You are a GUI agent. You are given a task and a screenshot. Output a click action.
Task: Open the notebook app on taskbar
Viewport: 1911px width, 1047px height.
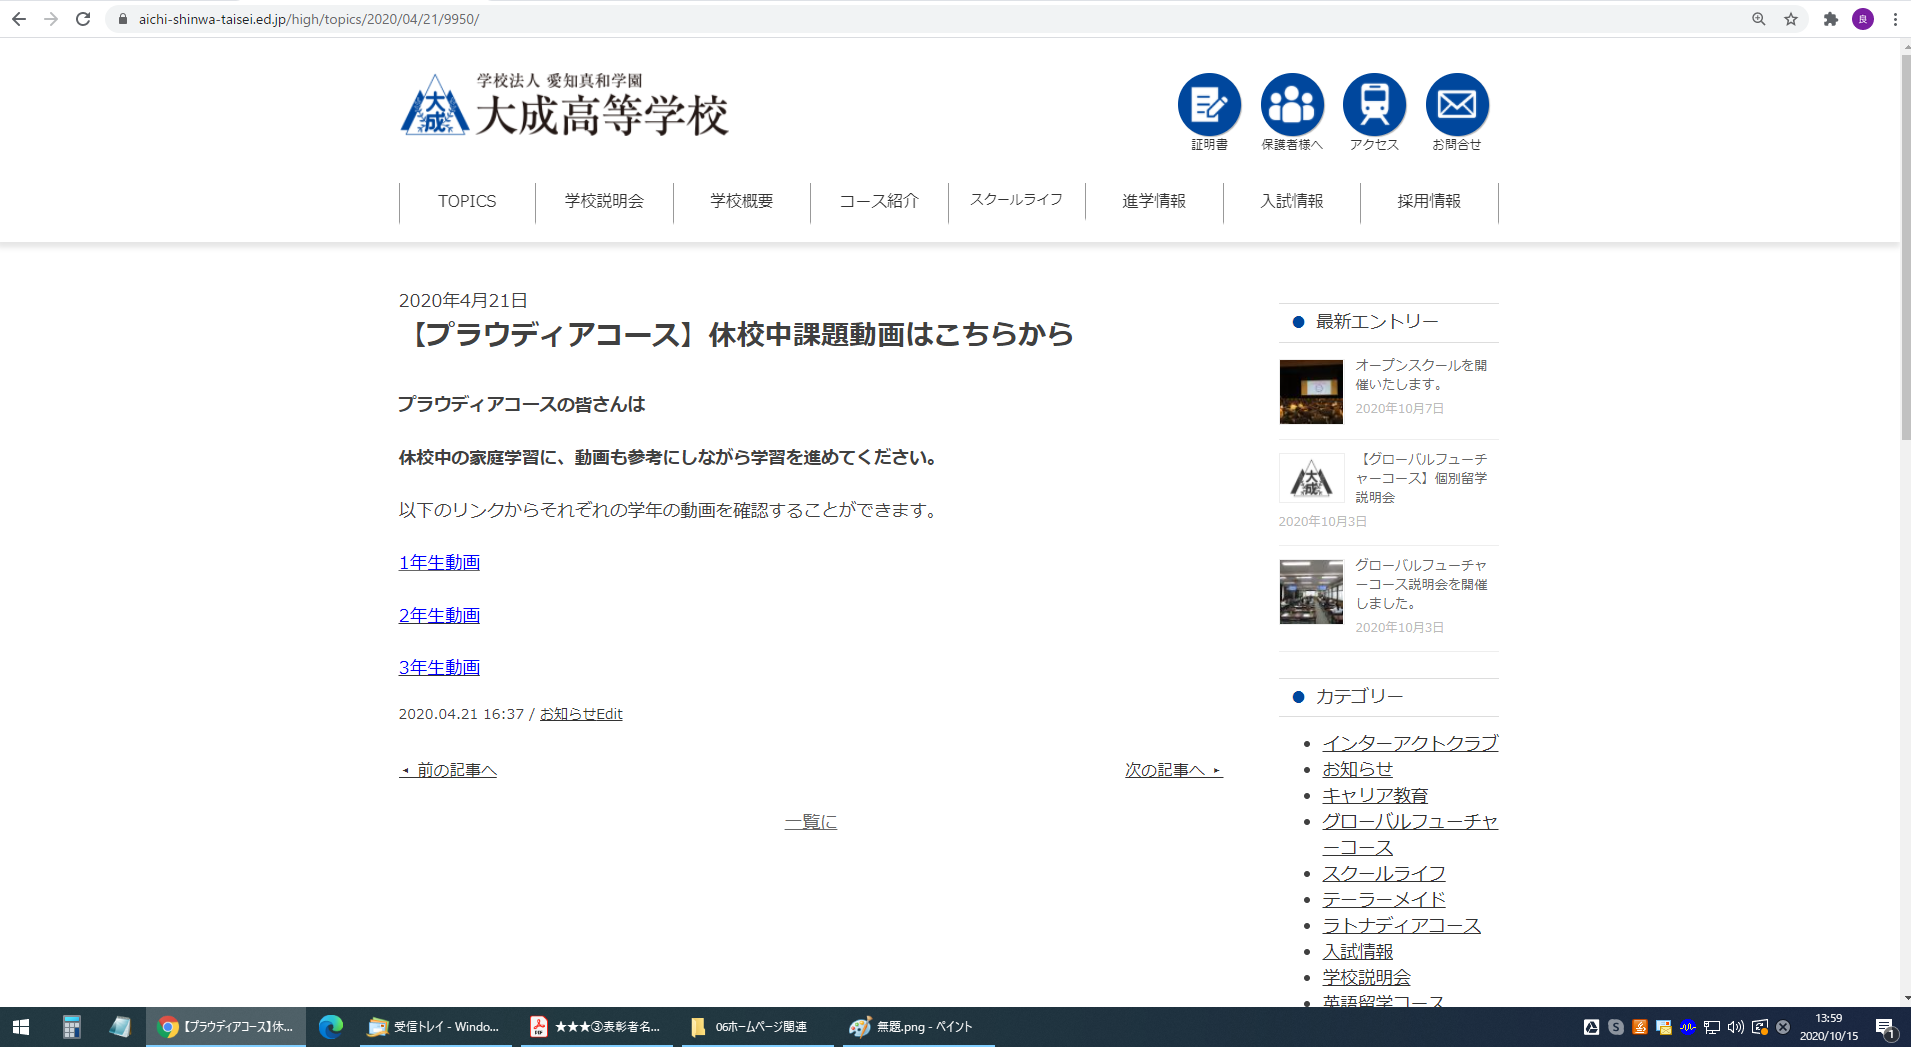click(x=120, y=1027)
